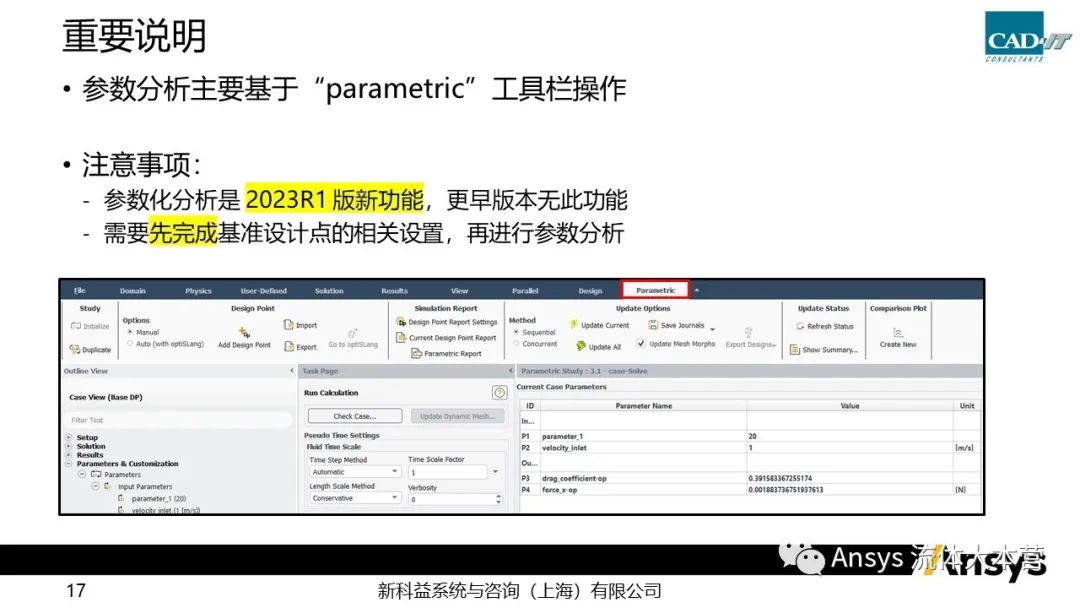Screen dimensions: 1080x608
Task: Collapse the Task Page panel arrow
Action: pyautogui.click(x=510, y=370)
